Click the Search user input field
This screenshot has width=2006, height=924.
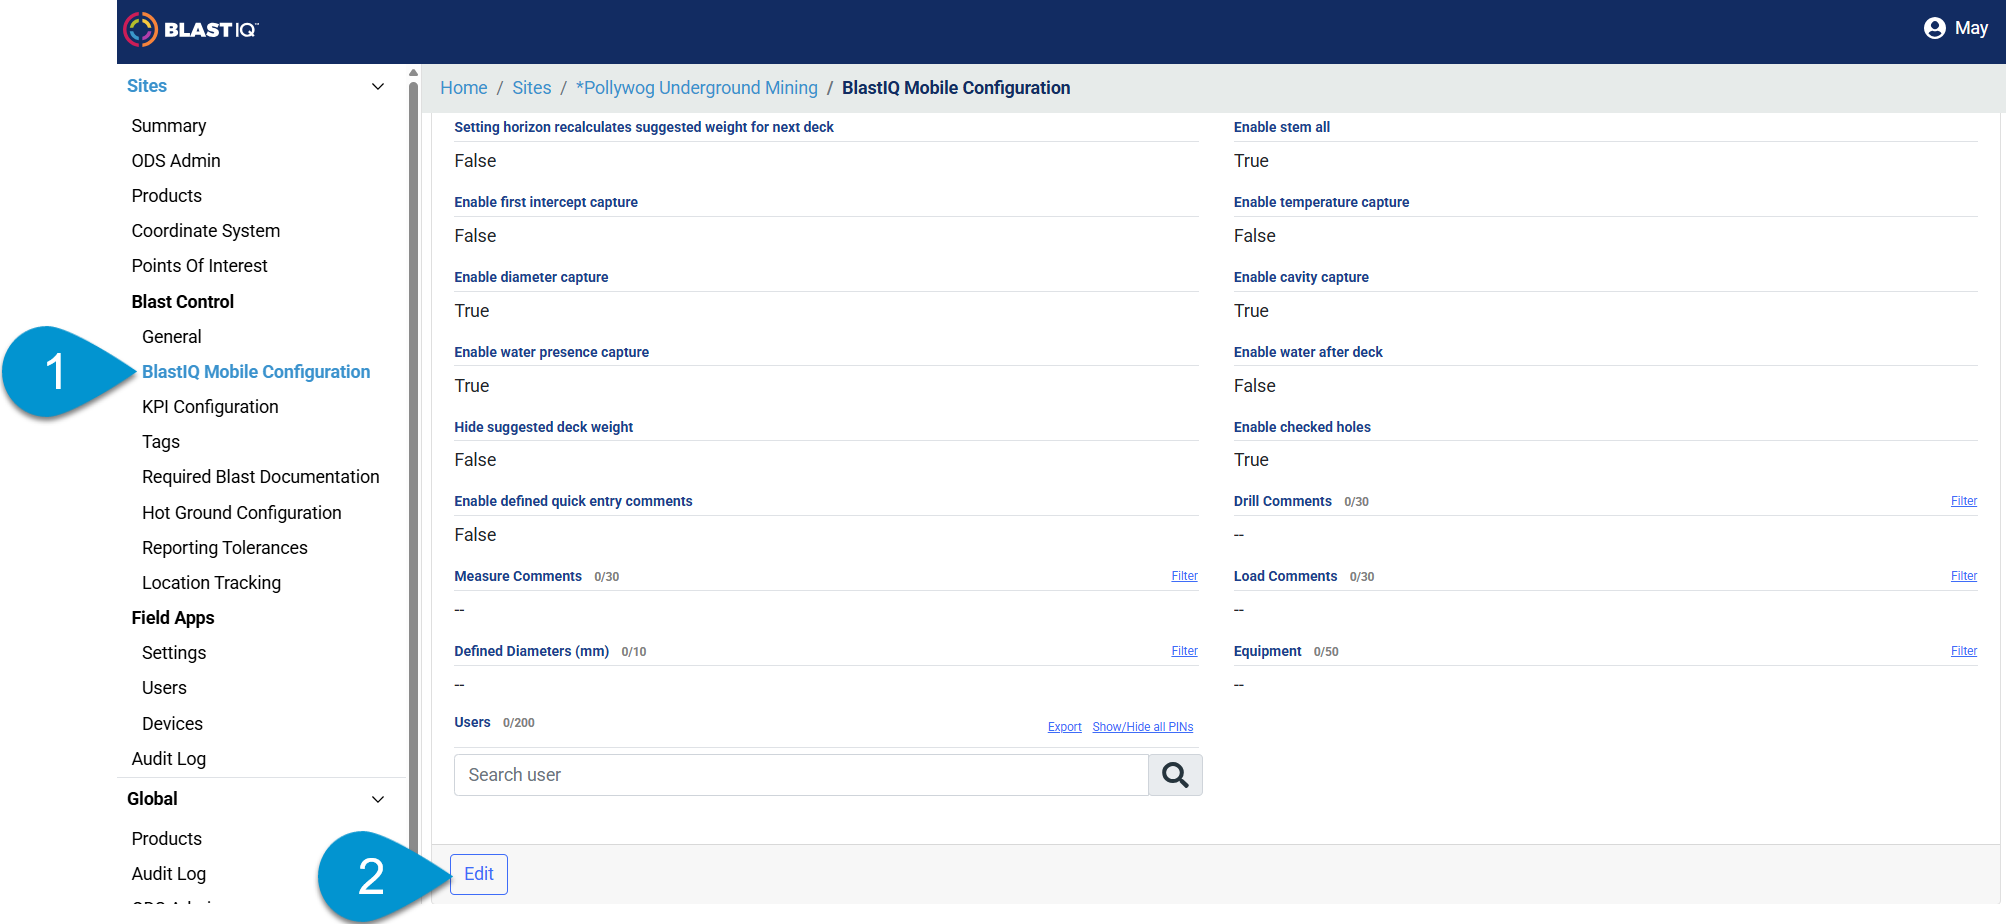click(x=801, y=775)
